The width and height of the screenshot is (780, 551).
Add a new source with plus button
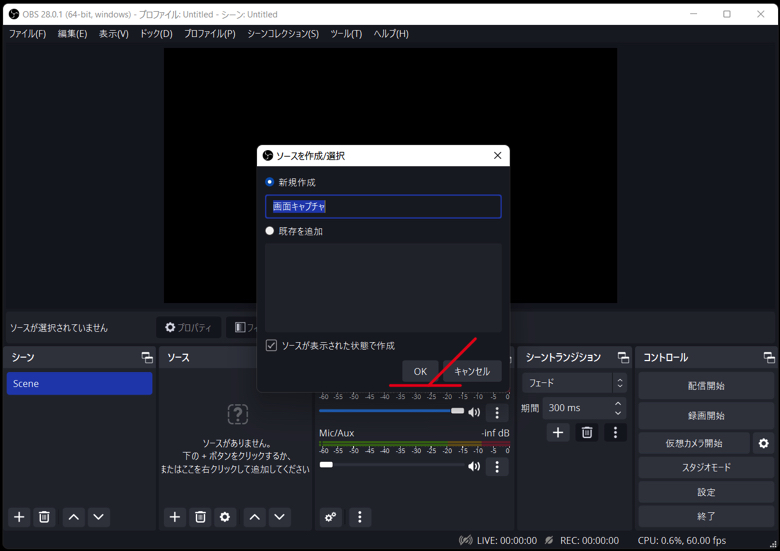[175, 517]
